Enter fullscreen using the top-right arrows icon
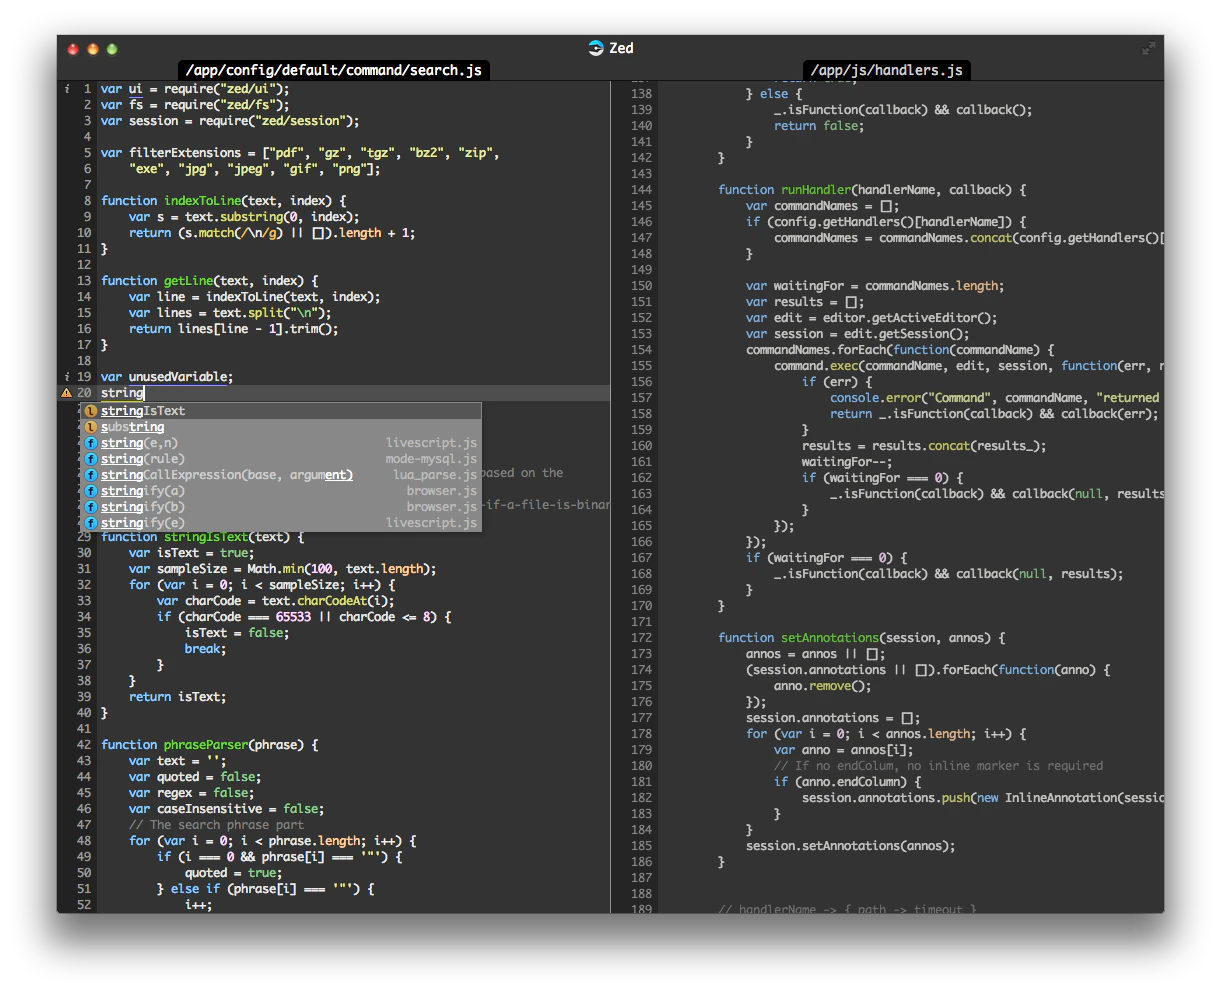This screenshot has height=992, width=1221. [1148, 48]
